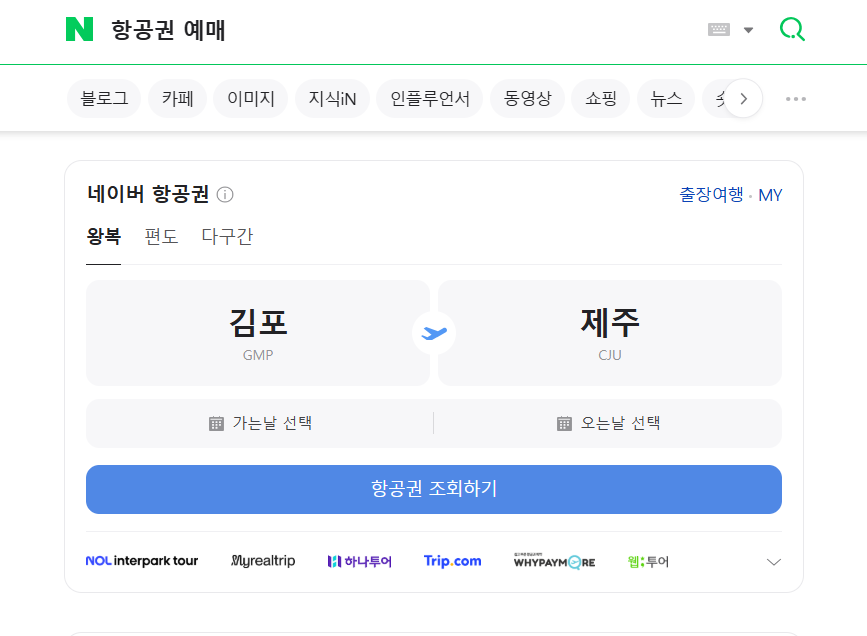Screen dimensions: 867x636
Task: Expand the partner list with the chevron
Action: 773,561
